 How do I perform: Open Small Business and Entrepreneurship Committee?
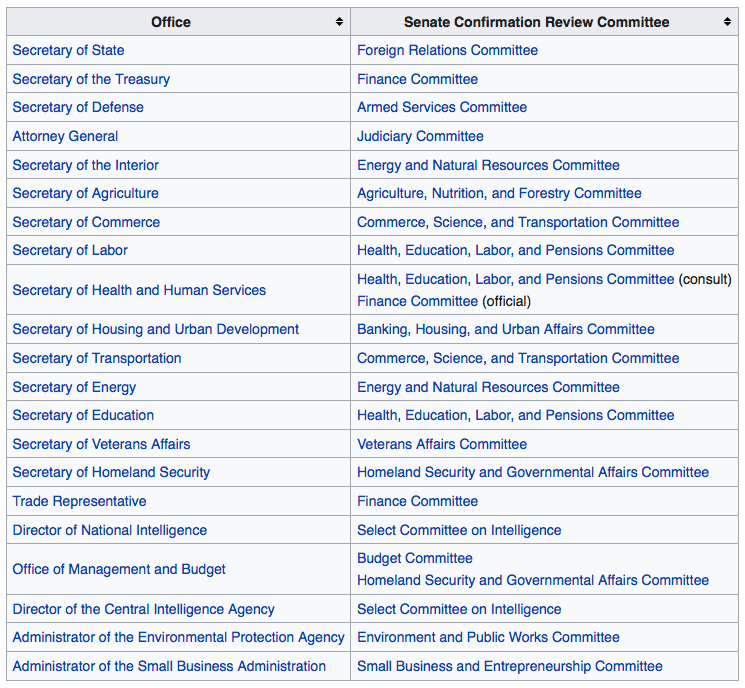509,666
